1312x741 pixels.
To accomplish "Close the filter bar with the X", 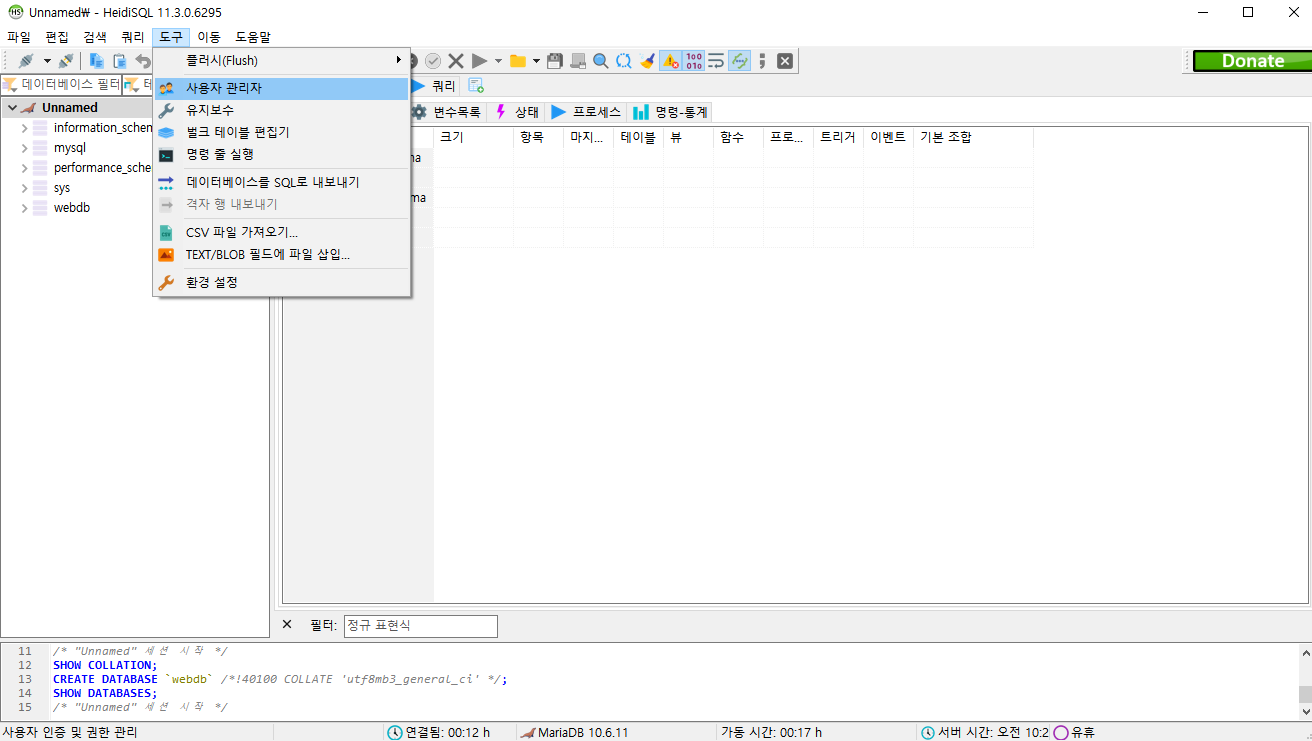I will tap(287, 624).
